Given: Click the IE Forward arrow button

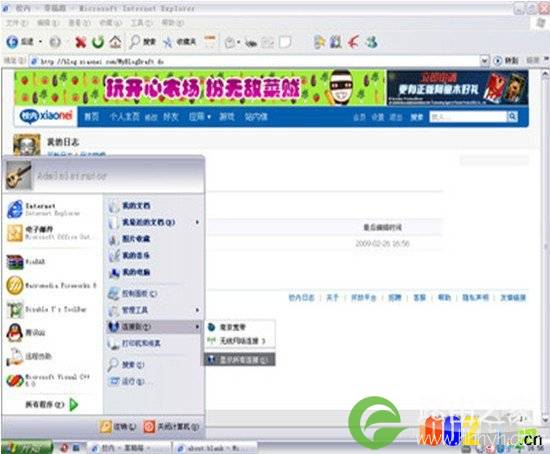Looking at the screenshot, I should click(55, 42).
